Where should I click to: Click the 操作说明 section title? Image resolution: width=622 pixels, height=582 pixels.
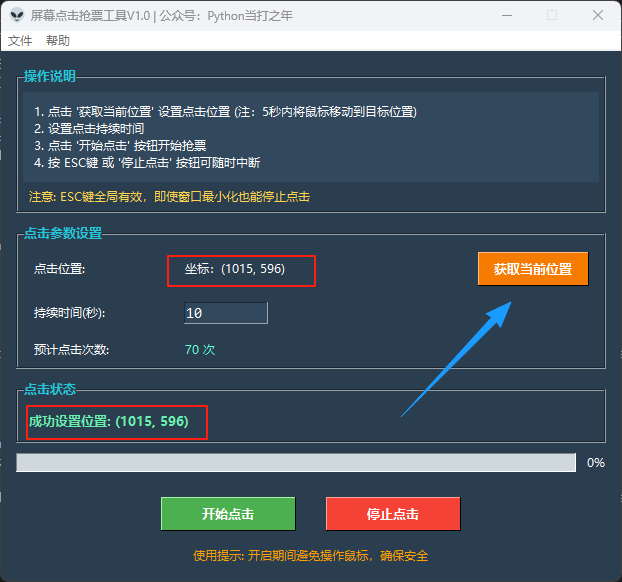coord(50,76)
